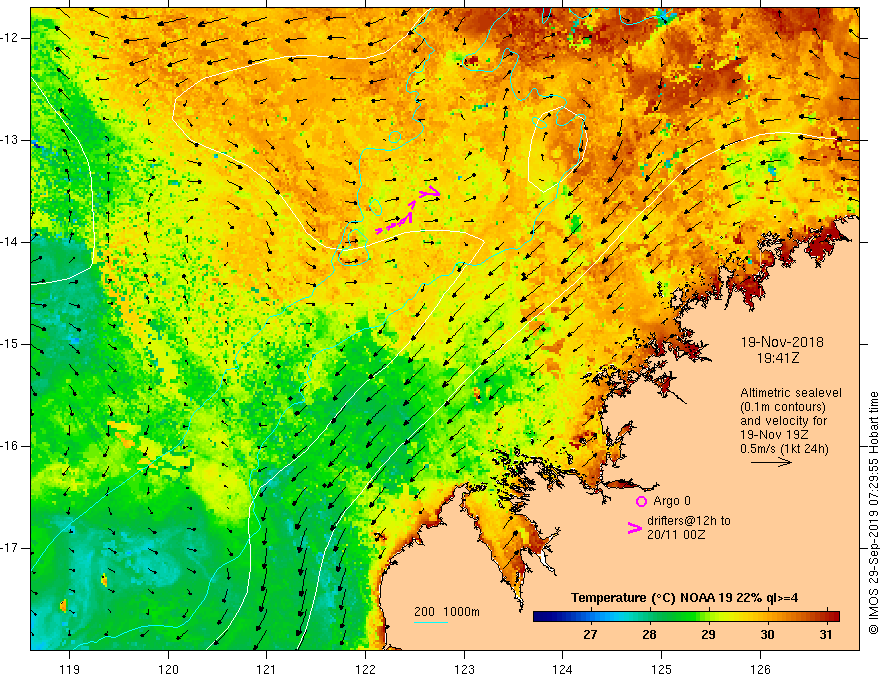Click the longitude 125 axis label
880x680 pixels.
point(662,669)
